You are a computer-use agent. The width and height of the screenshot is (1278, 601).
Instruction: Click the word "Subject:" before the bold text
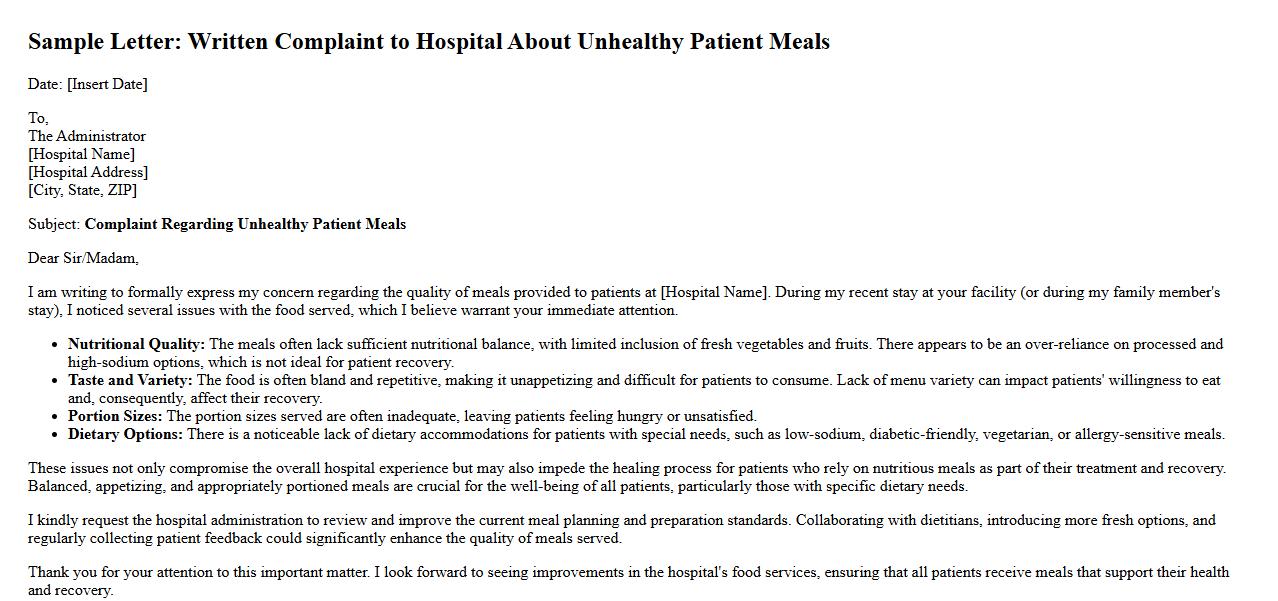[54, 224]
